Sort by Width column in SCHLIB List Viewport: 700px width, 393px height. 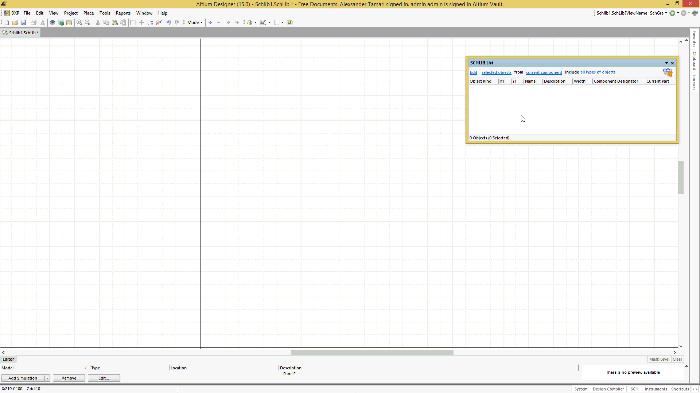tap(582, 81)
